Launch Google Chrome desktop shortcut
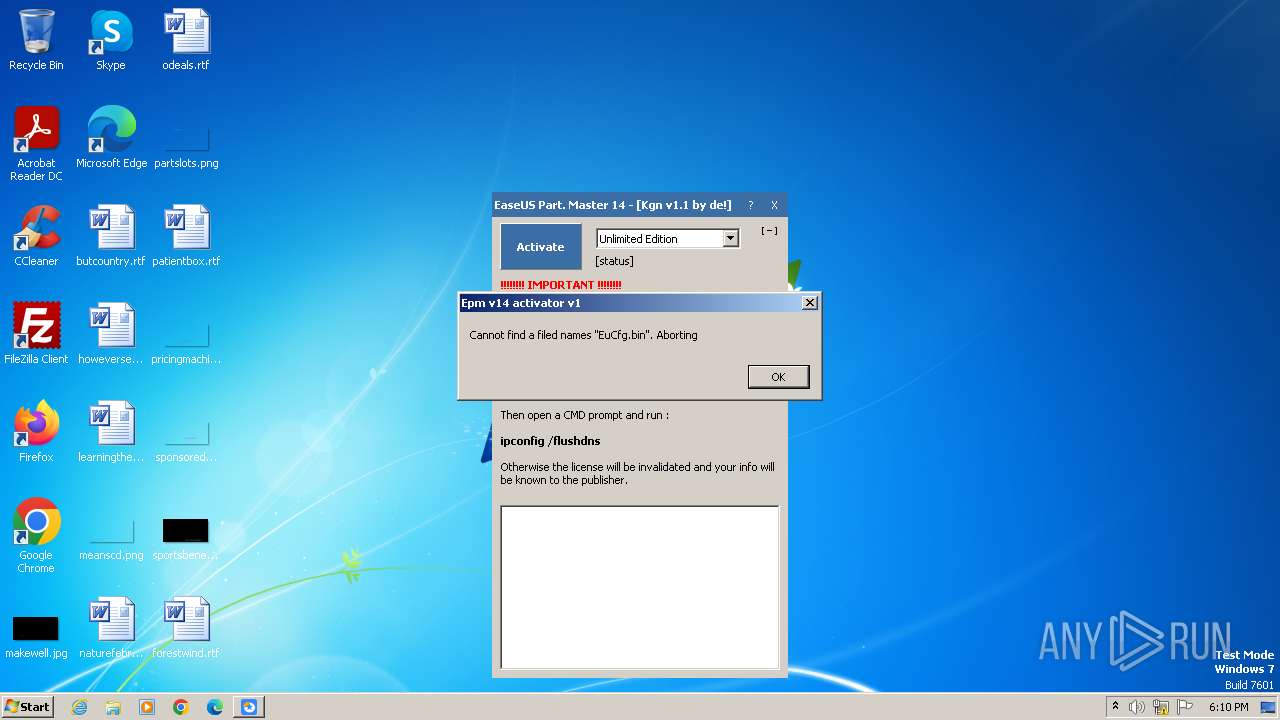This screenshot has width=1280, height=720. pos(36,536)
